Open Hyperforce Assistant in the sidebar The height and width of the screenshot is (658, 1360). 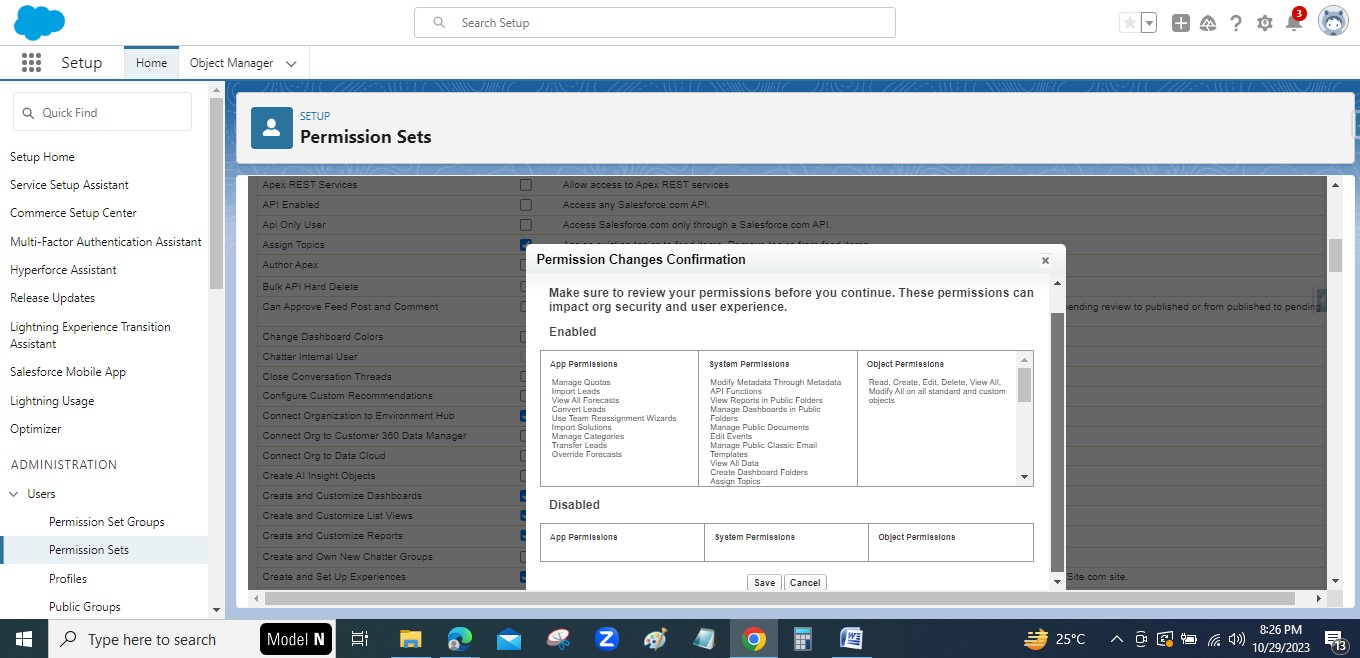pos(63,270)
